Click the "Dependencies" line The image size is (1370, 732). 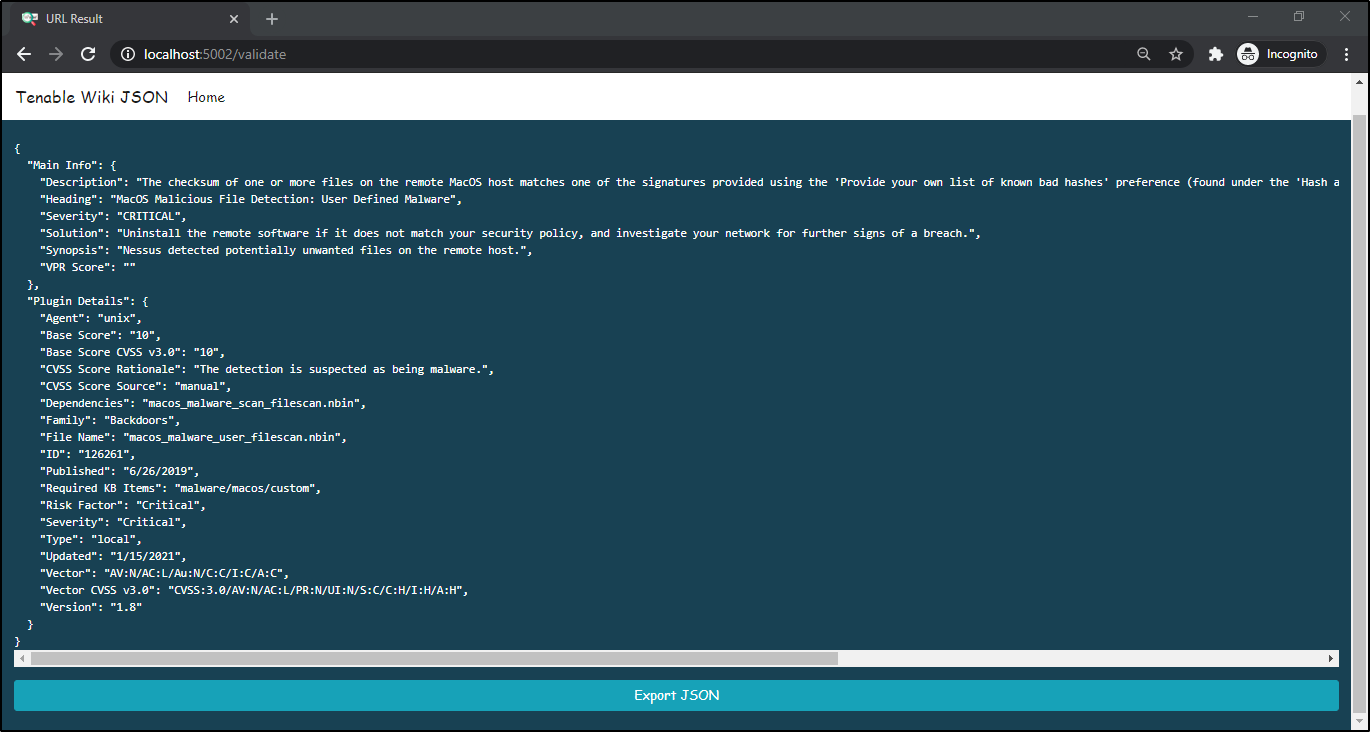pyautogui.click(x=203, y=403)
